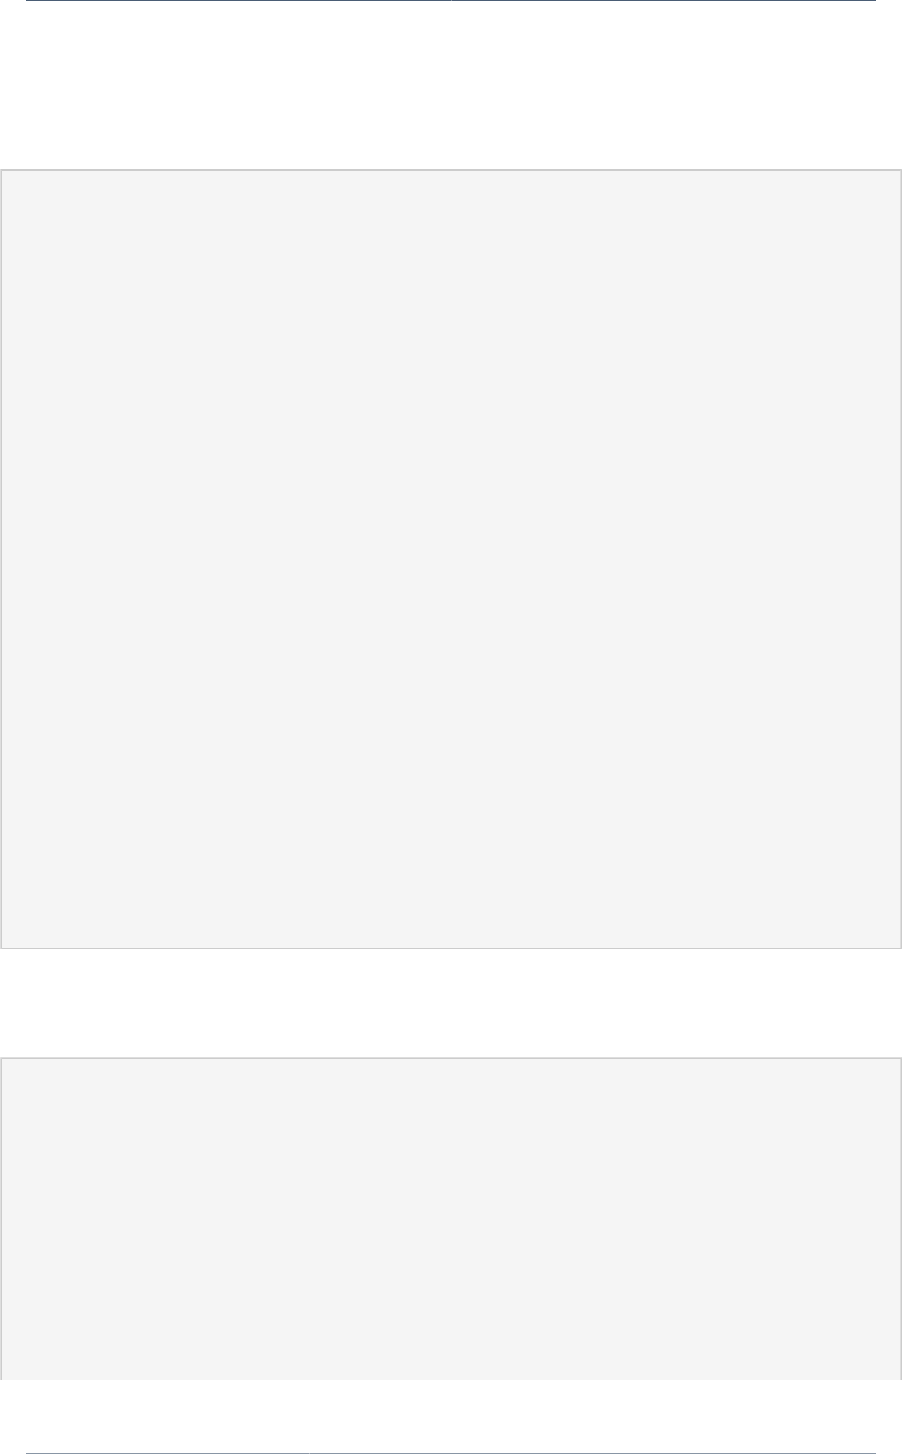
Task: Click the left border of the lower gray block
Action: 1,1220
